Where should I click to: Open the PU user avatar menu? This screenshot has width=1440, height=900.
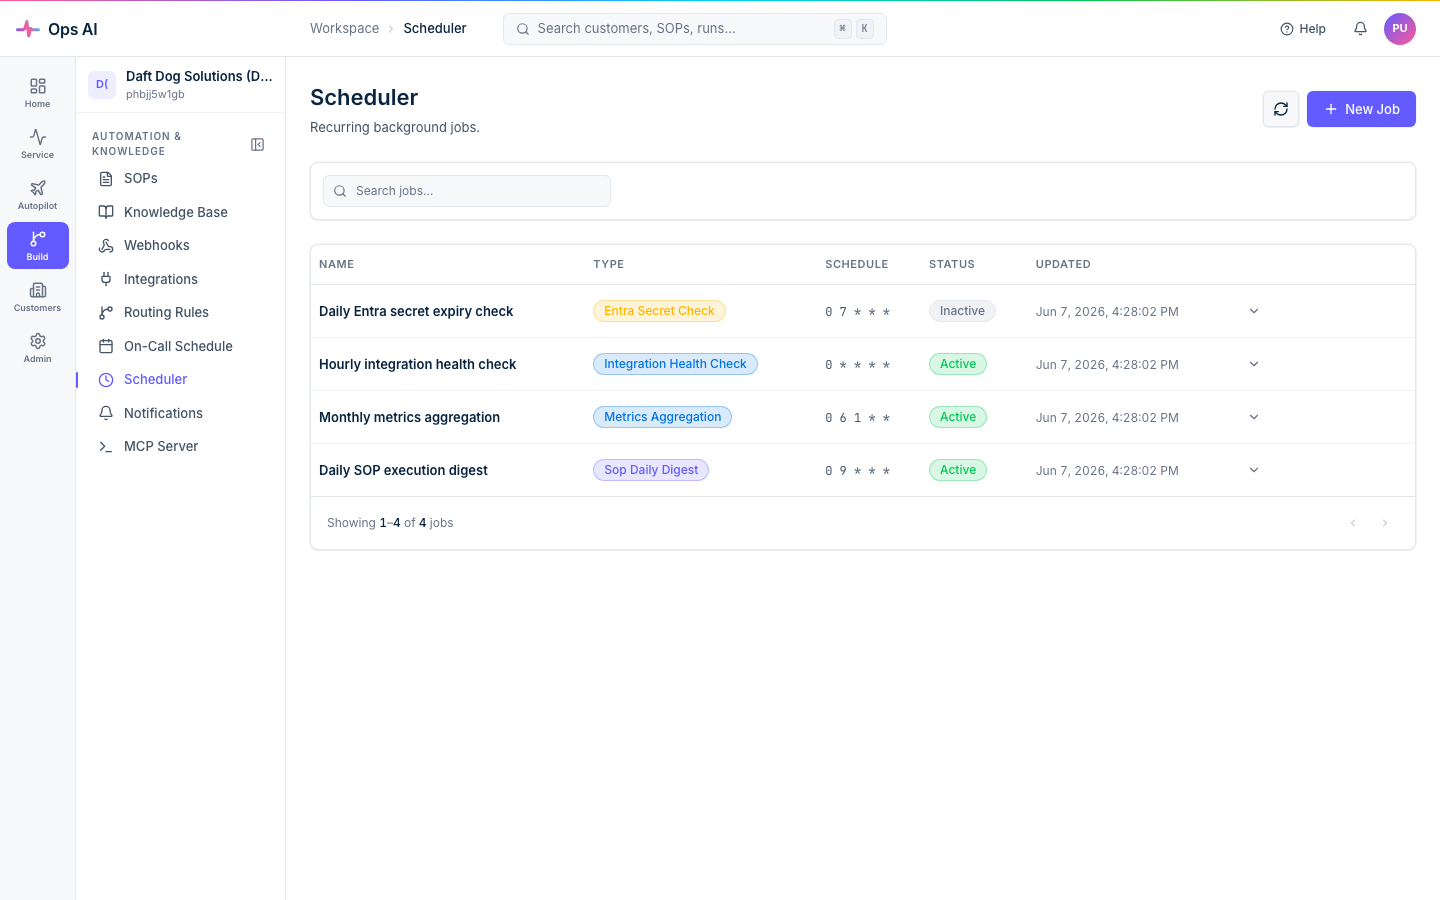point(1400,29)
